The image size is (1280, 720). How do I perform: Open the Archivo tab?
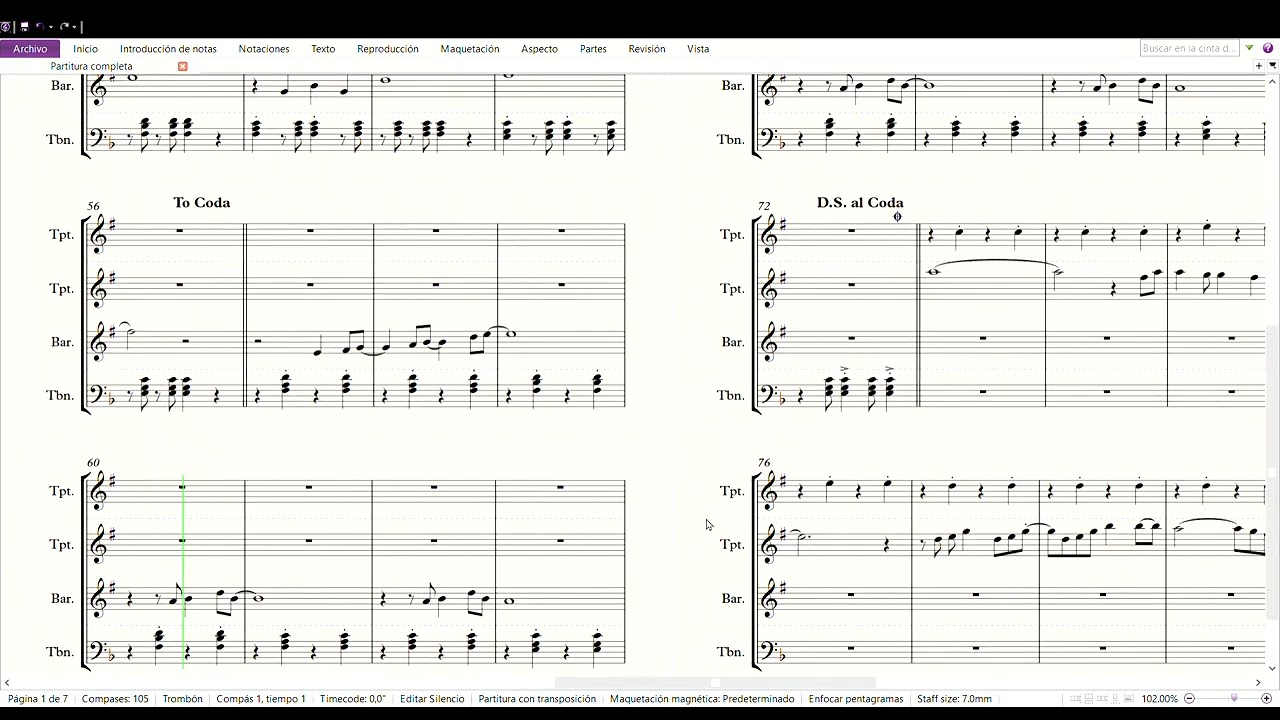tap(30, 48)
